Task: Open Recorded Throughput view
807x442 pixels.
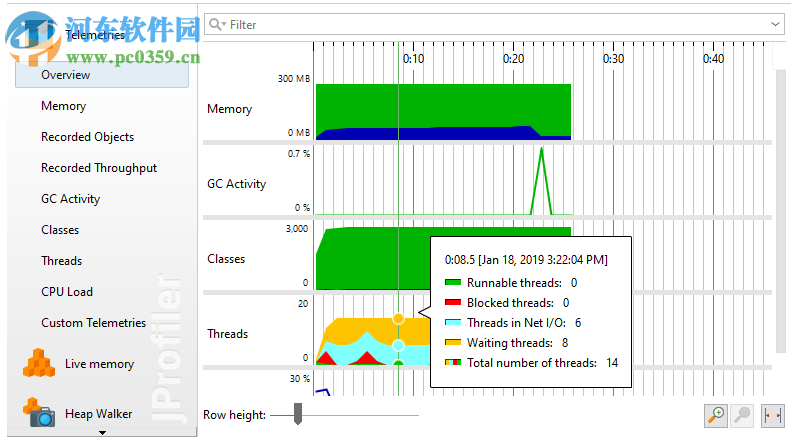Action: (x=99, y=168)
